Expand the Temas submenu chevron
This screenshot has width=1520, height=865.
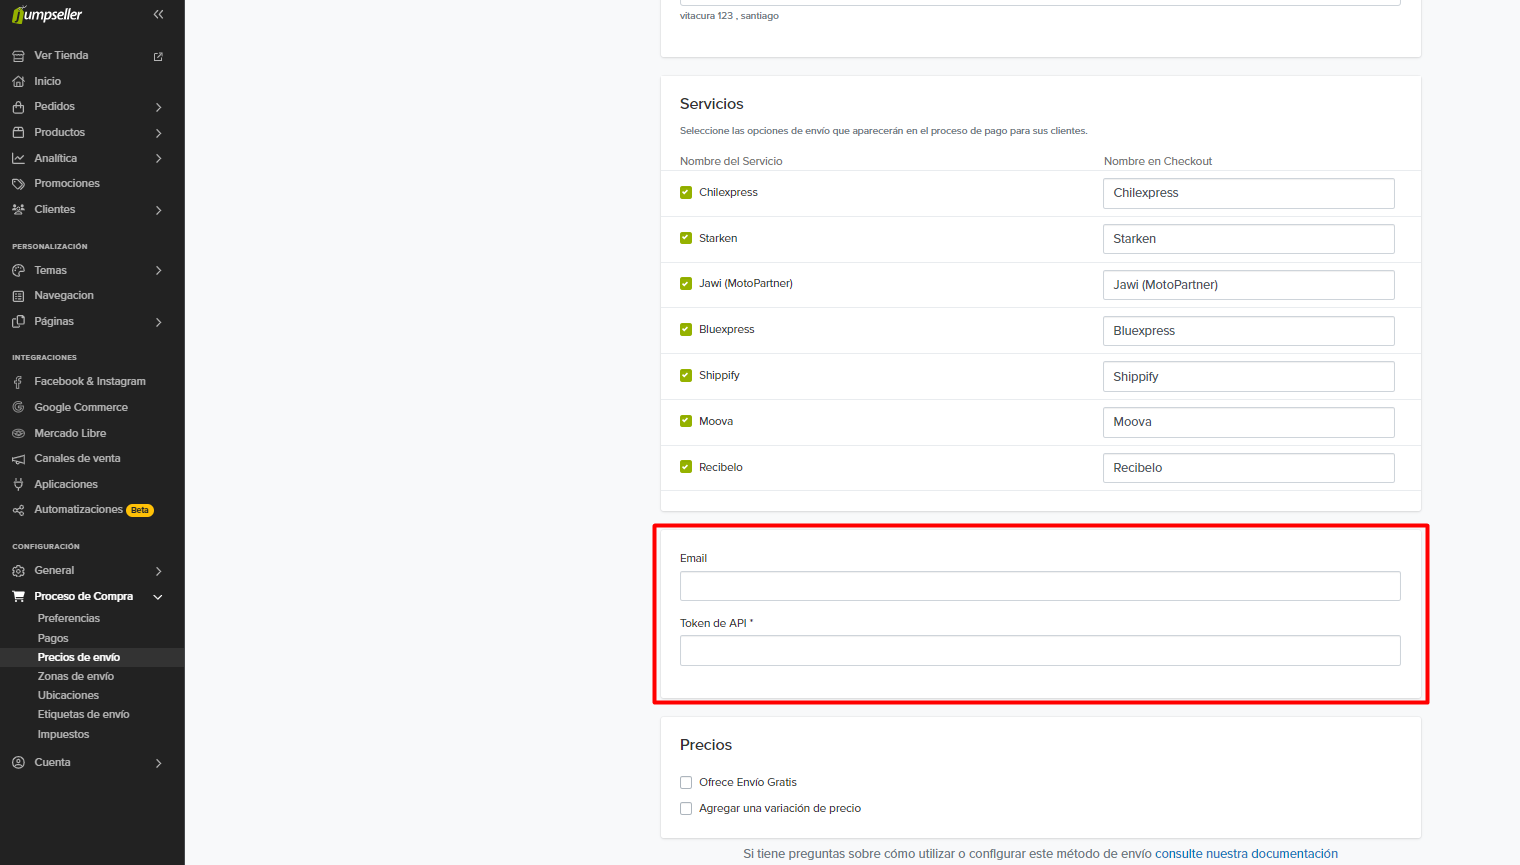tap(158, 271)
